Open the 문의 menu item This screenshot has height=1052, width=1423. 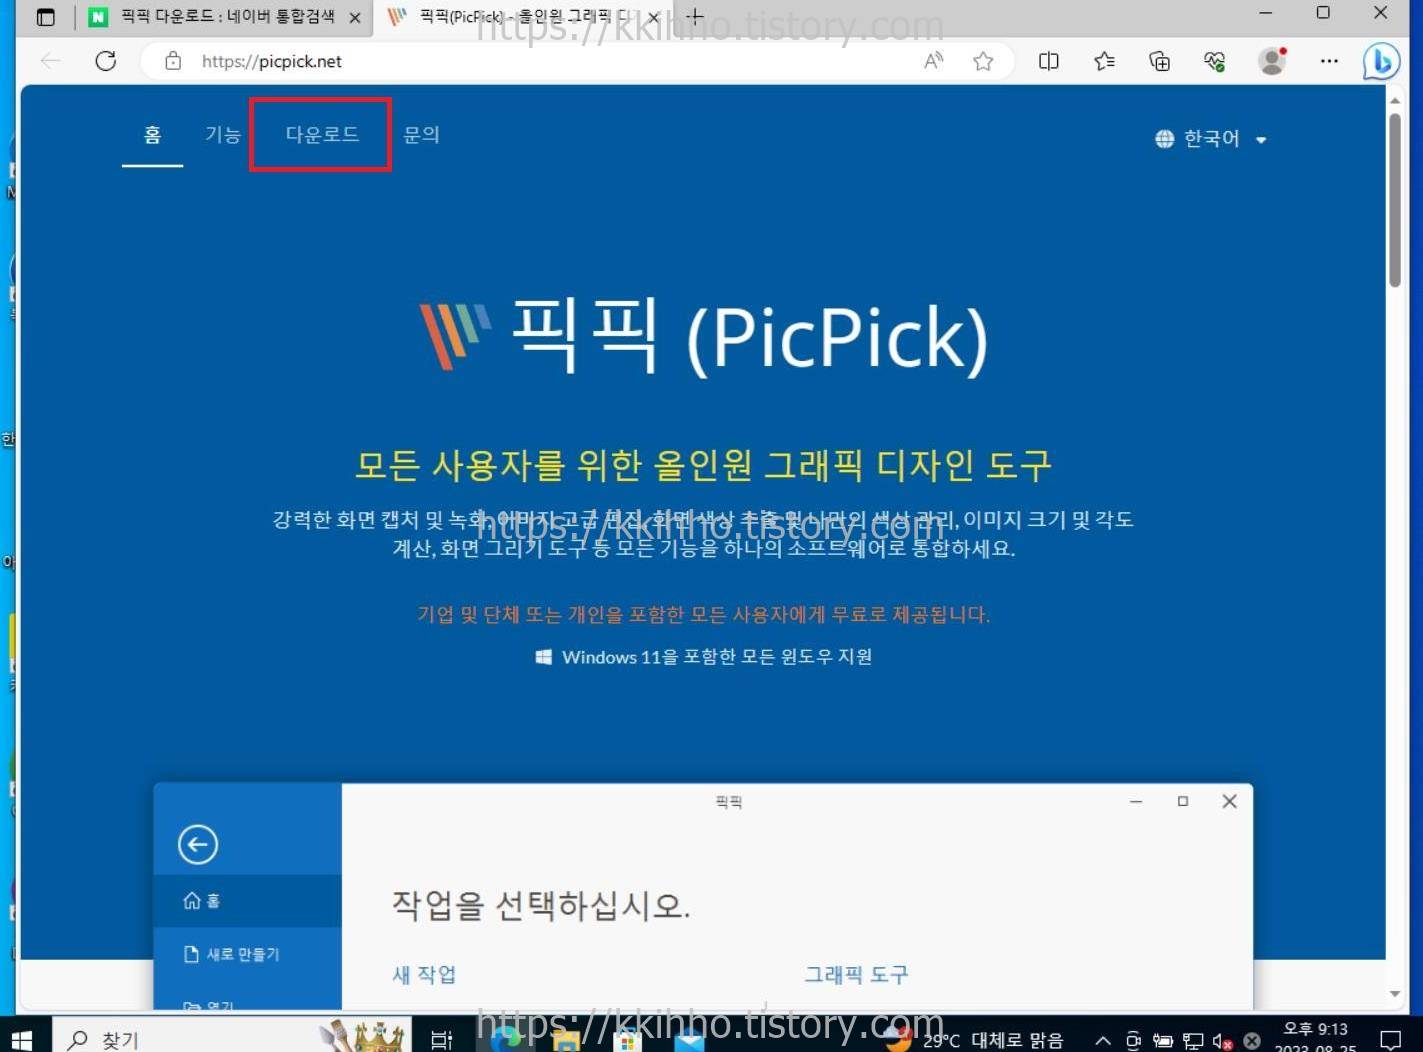pos(421,134)
